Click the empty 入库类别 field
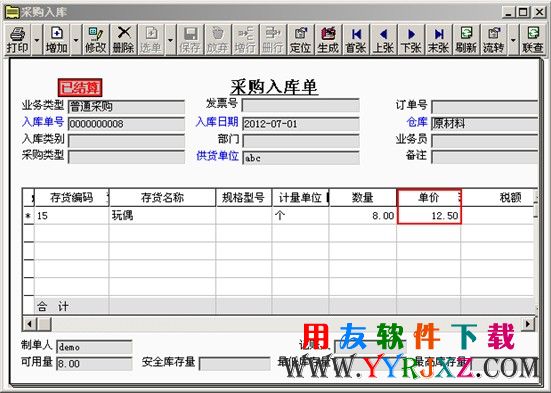This screenshot has height=393, width=551. [127, 141]
